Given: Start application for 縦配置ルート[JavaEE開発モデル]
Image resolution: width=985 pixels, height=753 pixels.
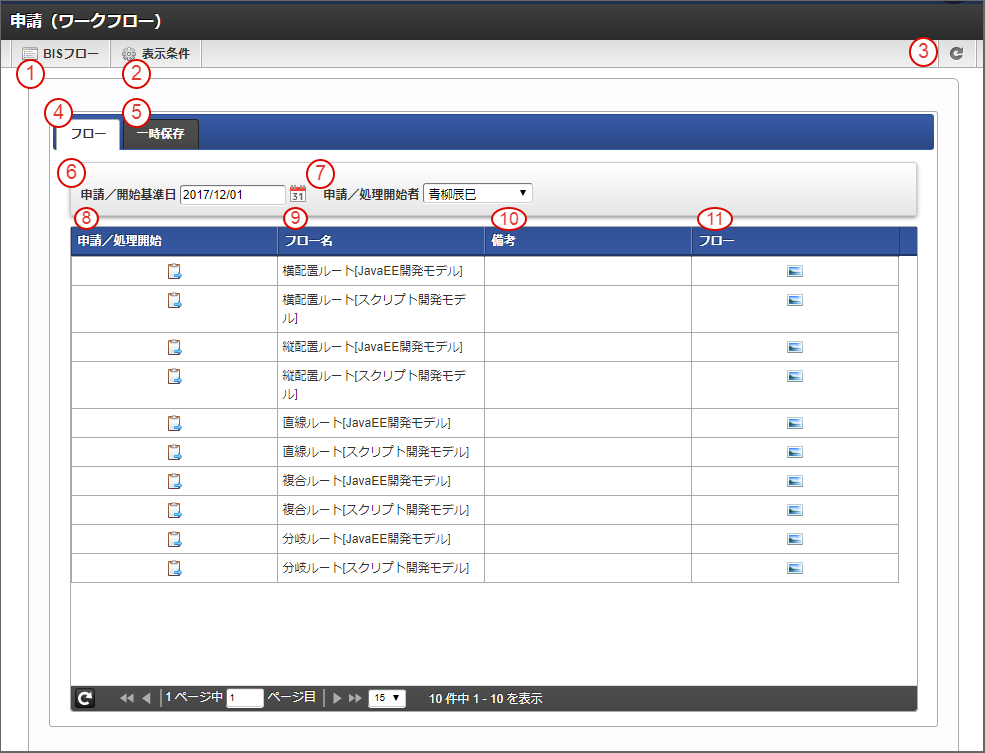Looking at the screenshot, I should pos(174,347).
